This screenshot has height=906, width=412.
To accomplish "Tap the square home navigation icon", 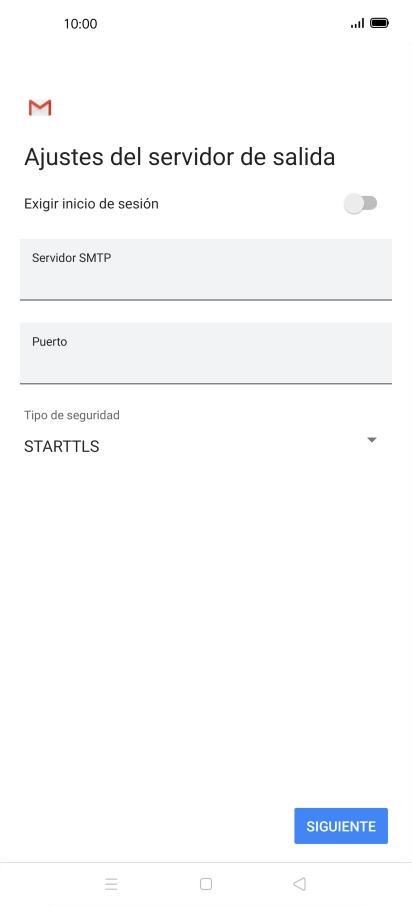I will [x=206, y=883].
